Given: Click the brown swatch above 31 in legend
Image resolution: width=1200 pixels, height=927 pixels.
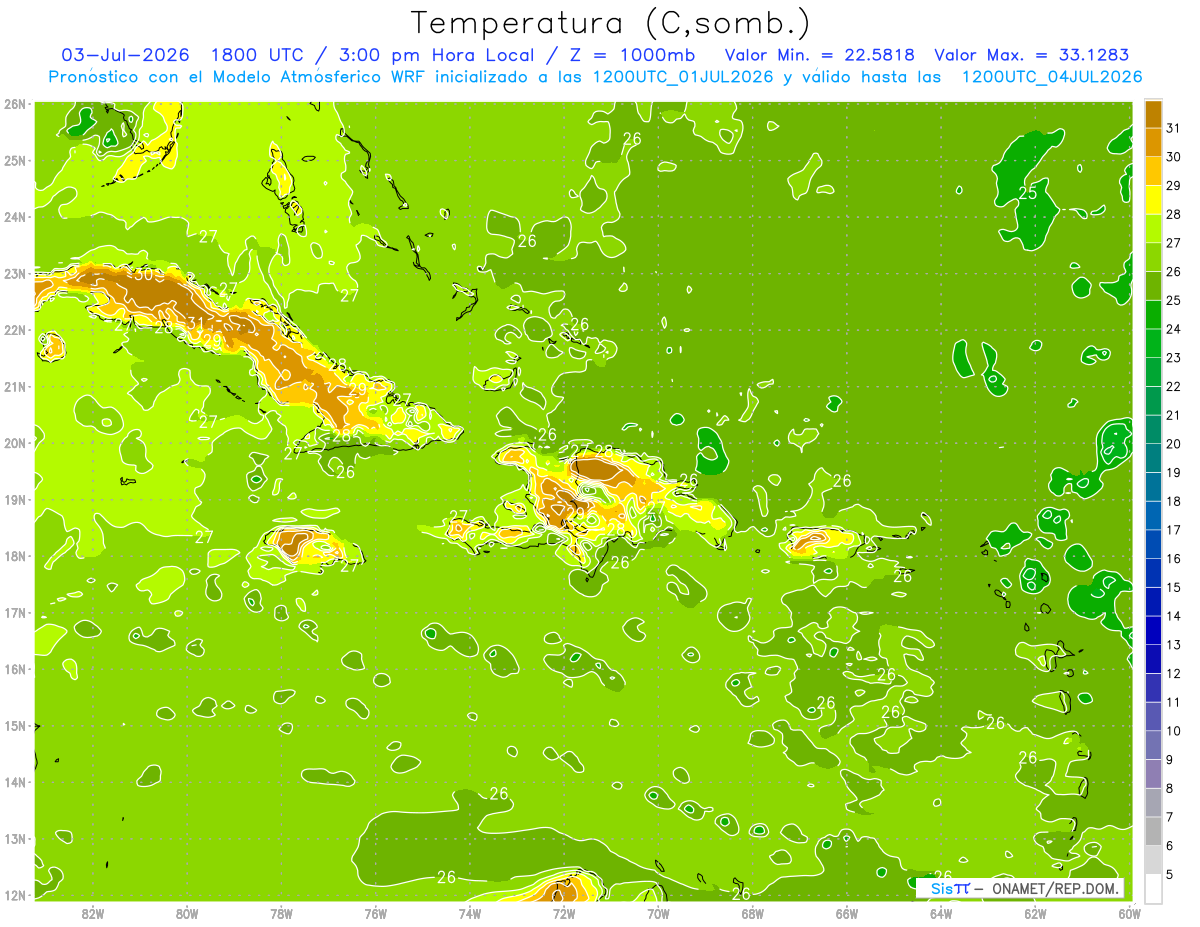Looking at the screenshot, I should click(1153, 114).
